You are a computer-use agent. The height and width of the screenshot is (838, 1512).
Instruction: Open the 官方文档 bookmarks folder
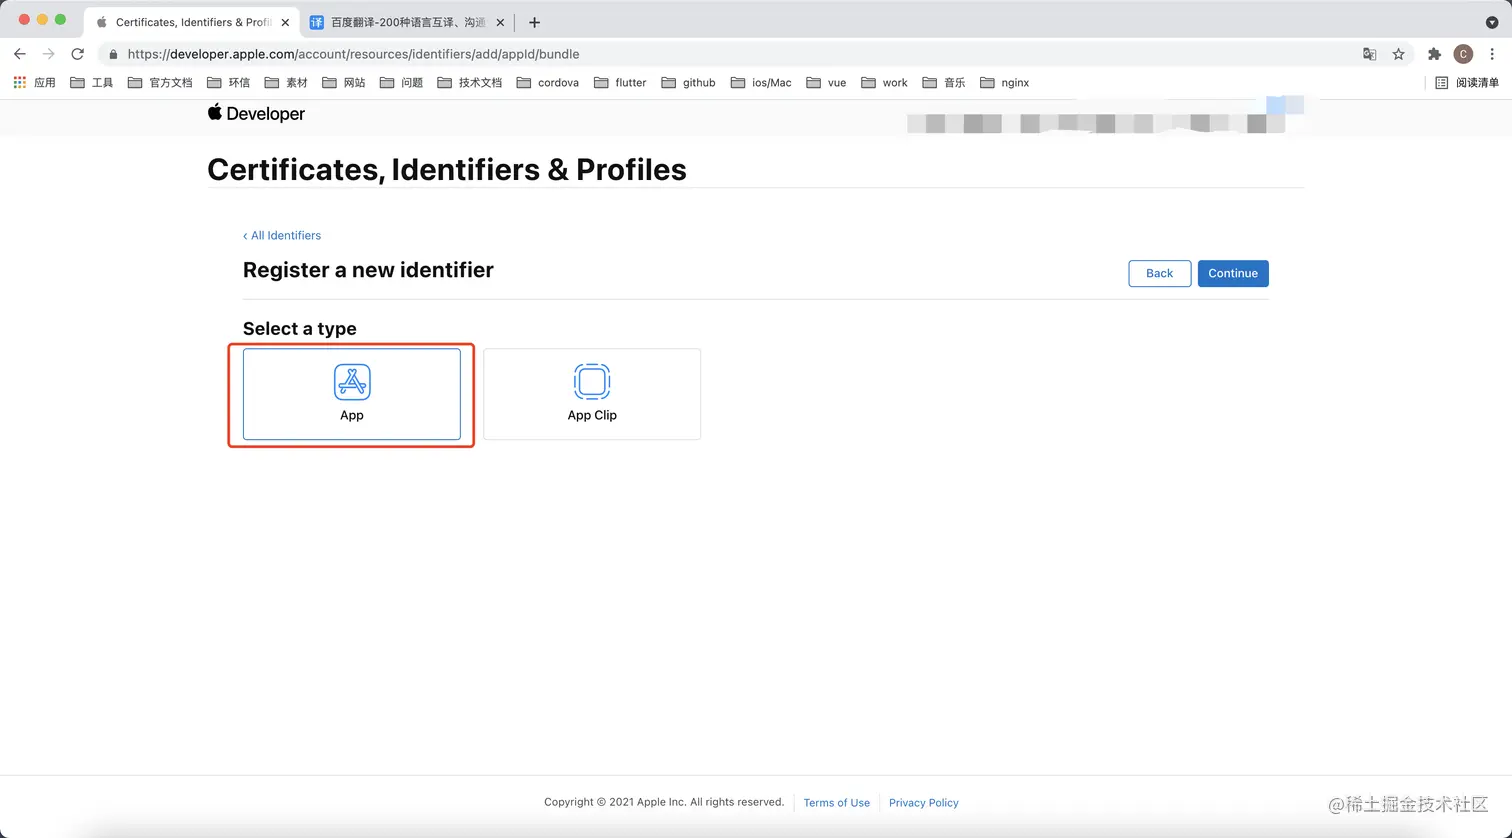tap(160, 83)
